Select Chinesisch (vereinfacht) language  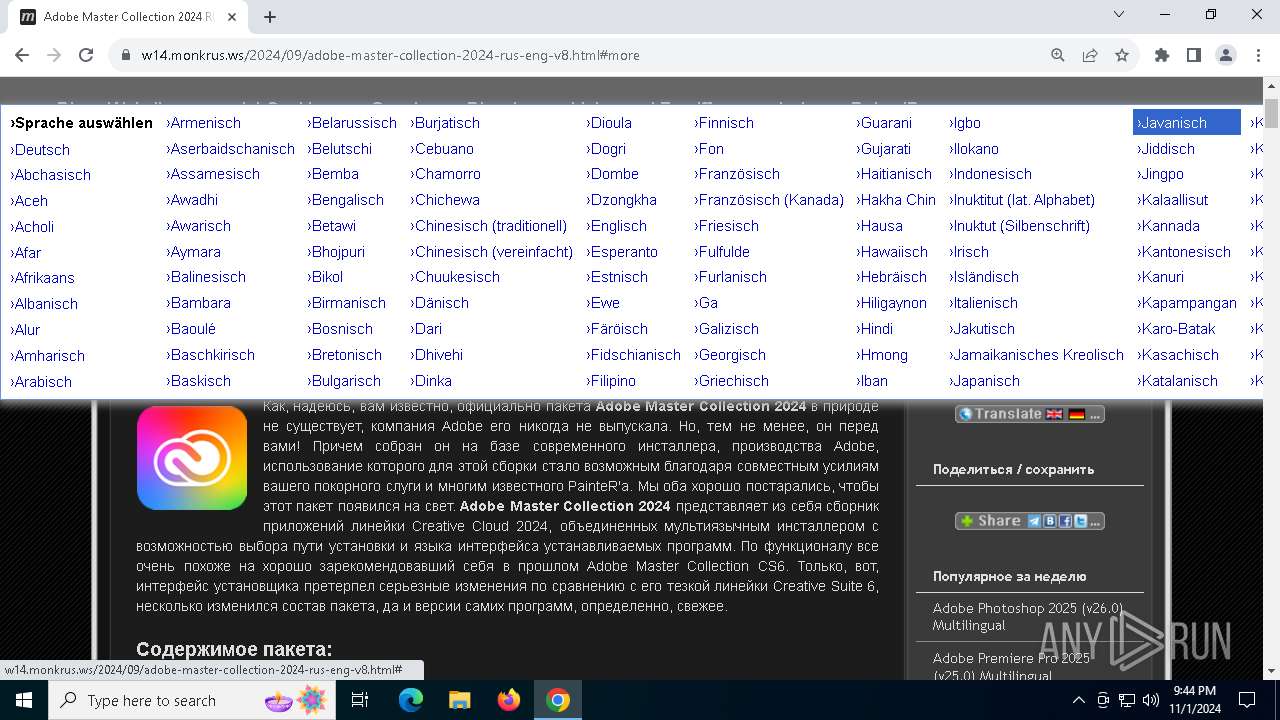(x=492, y=252)
